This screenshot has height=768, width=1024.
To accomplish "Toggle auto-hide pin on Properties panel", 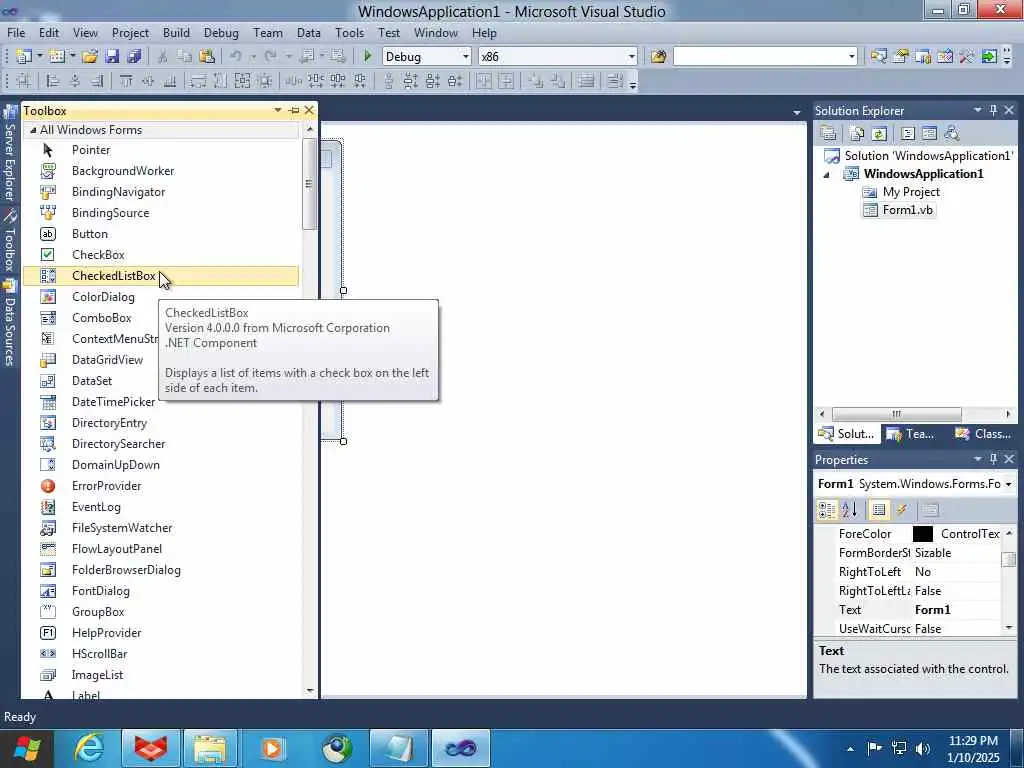I will point(993,459).
